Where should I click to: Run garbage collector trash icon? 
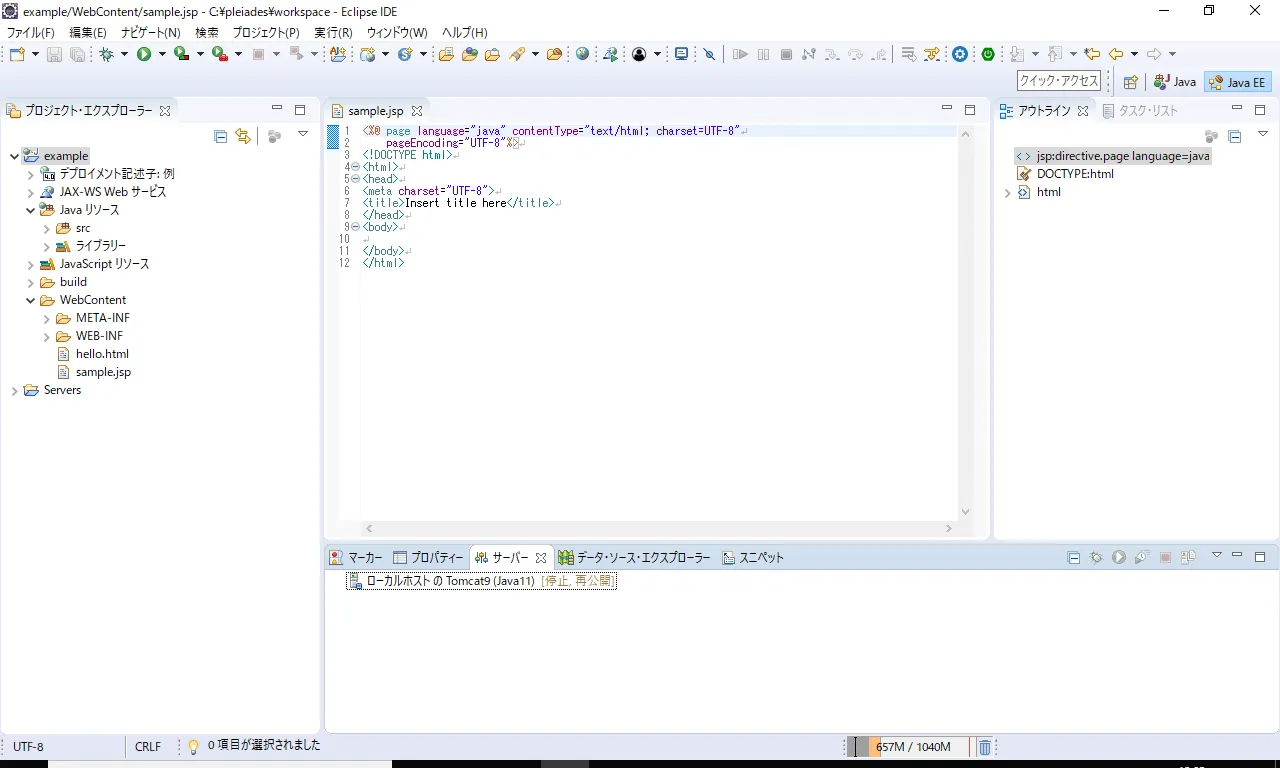coord(984,747)
